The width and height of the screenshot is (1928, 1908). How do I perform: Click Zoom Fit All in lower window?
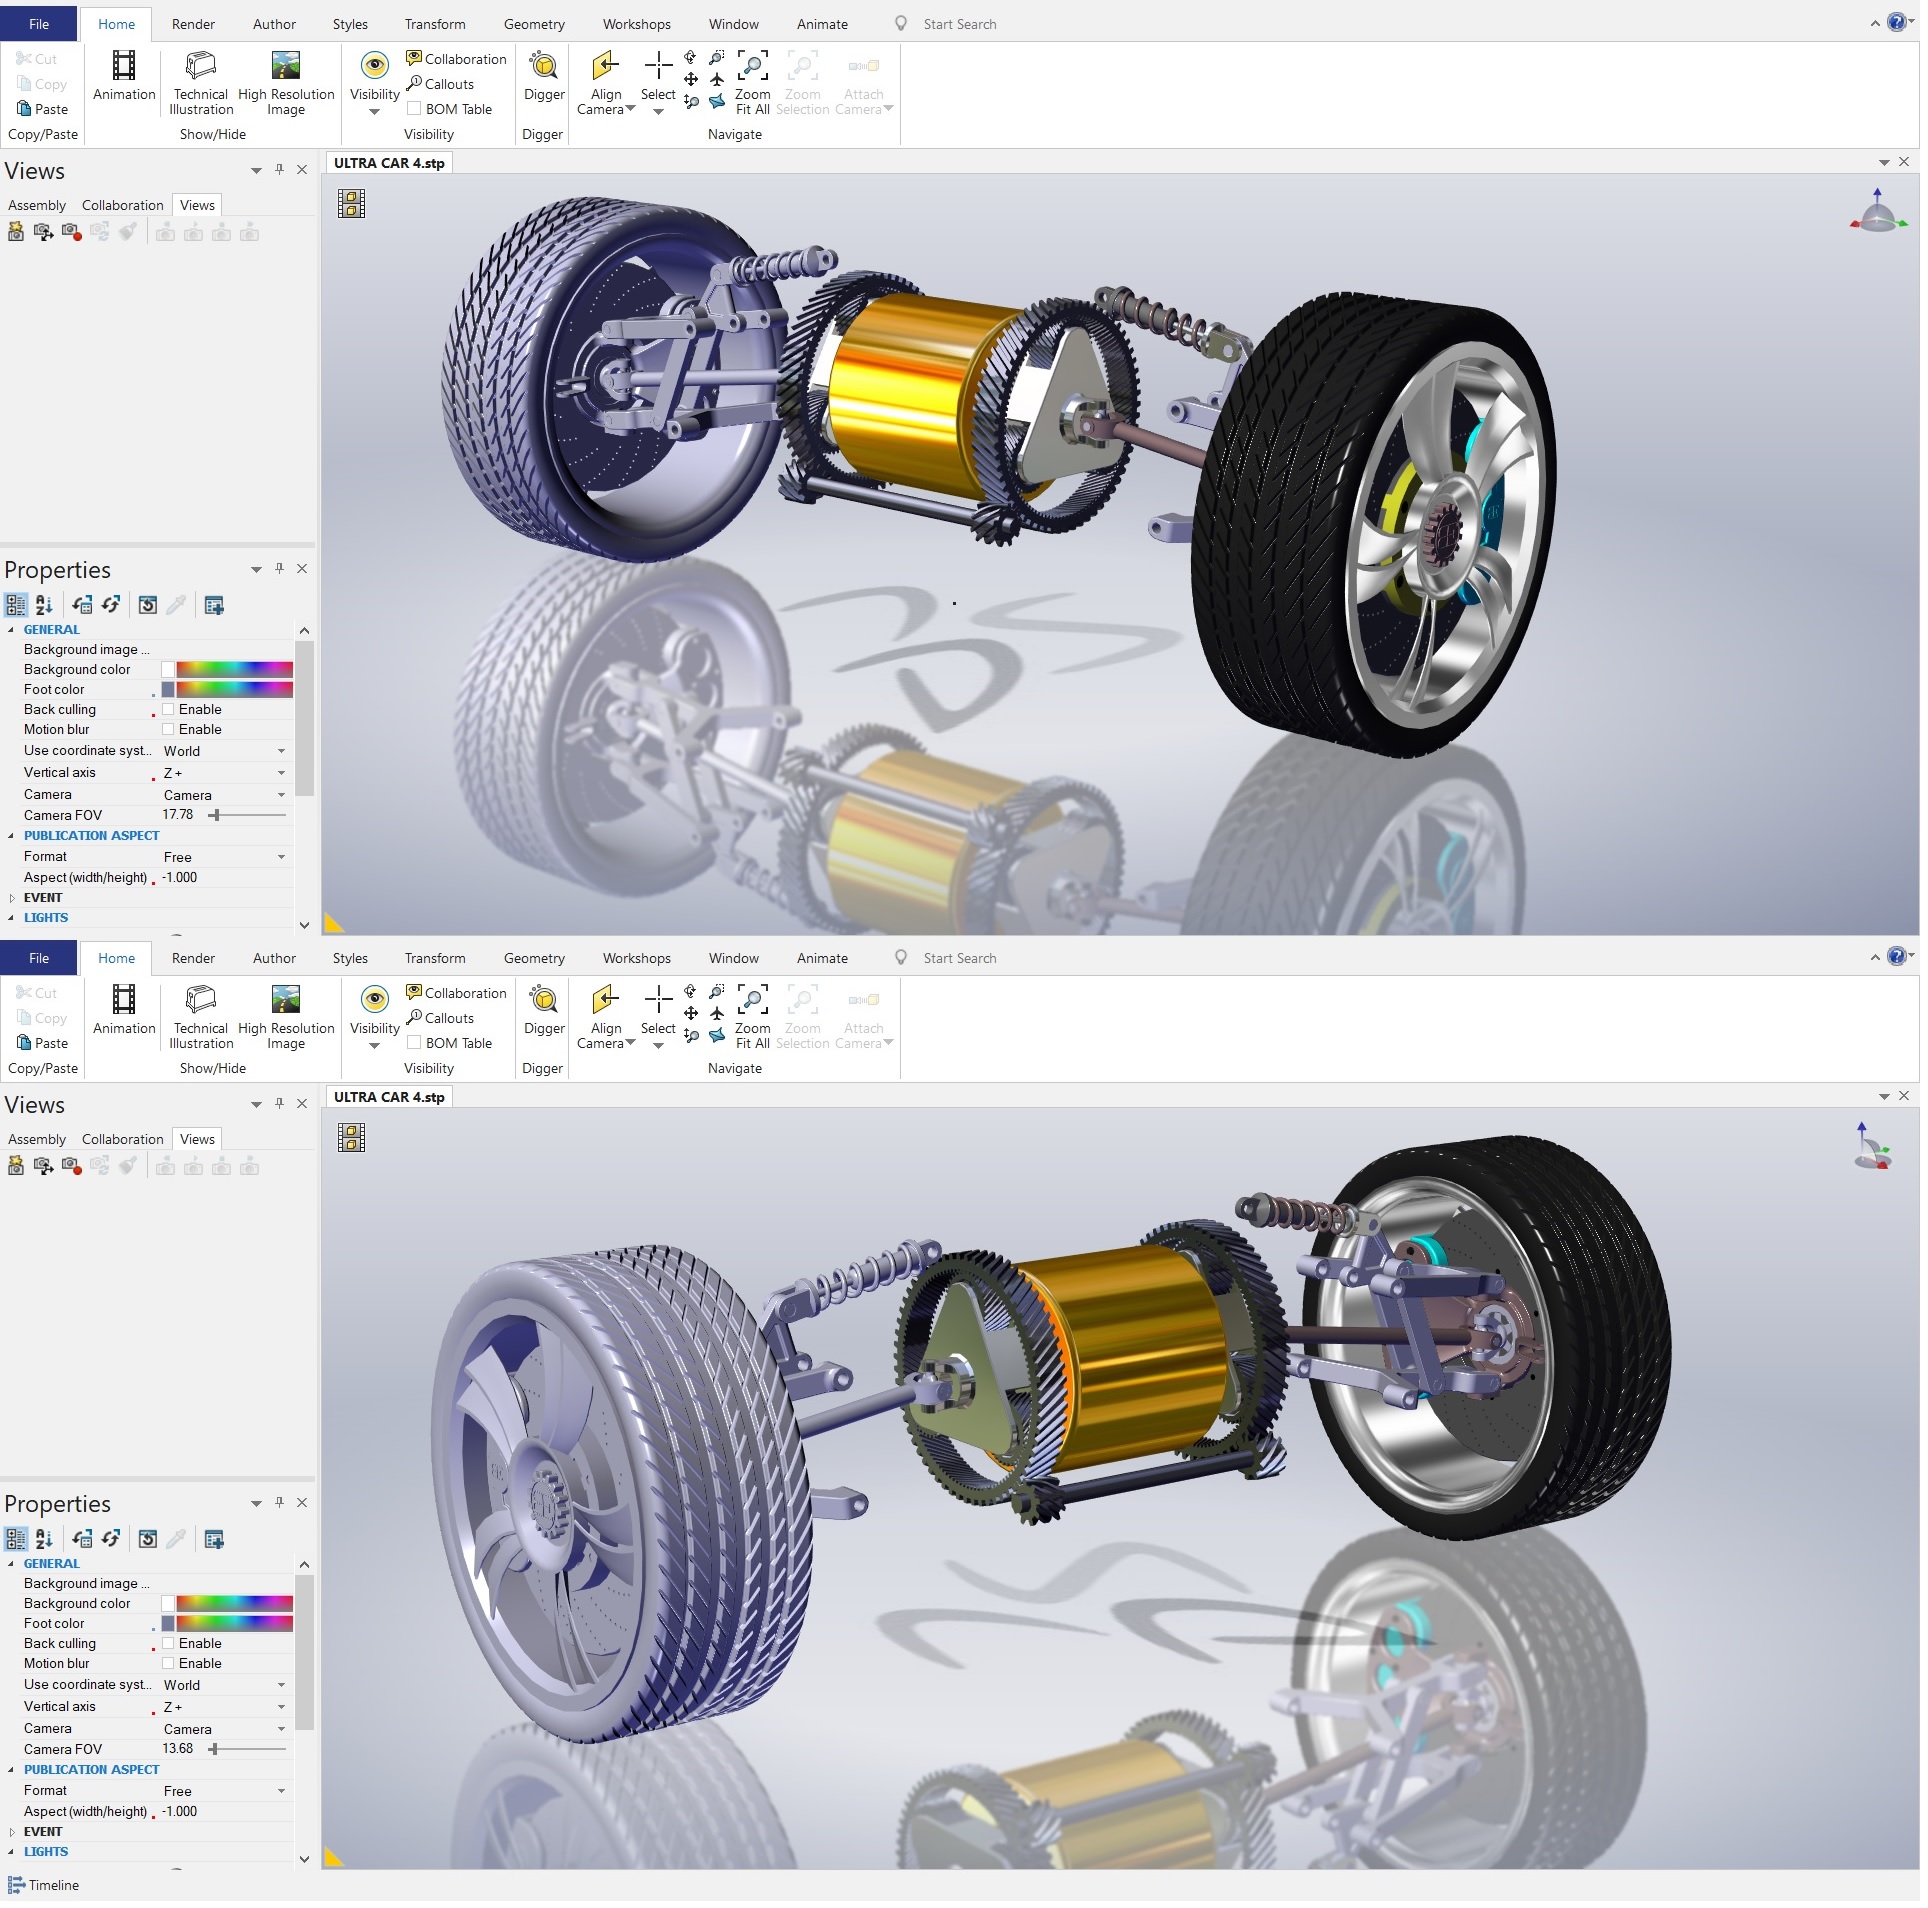click(x=753, y=1018)
